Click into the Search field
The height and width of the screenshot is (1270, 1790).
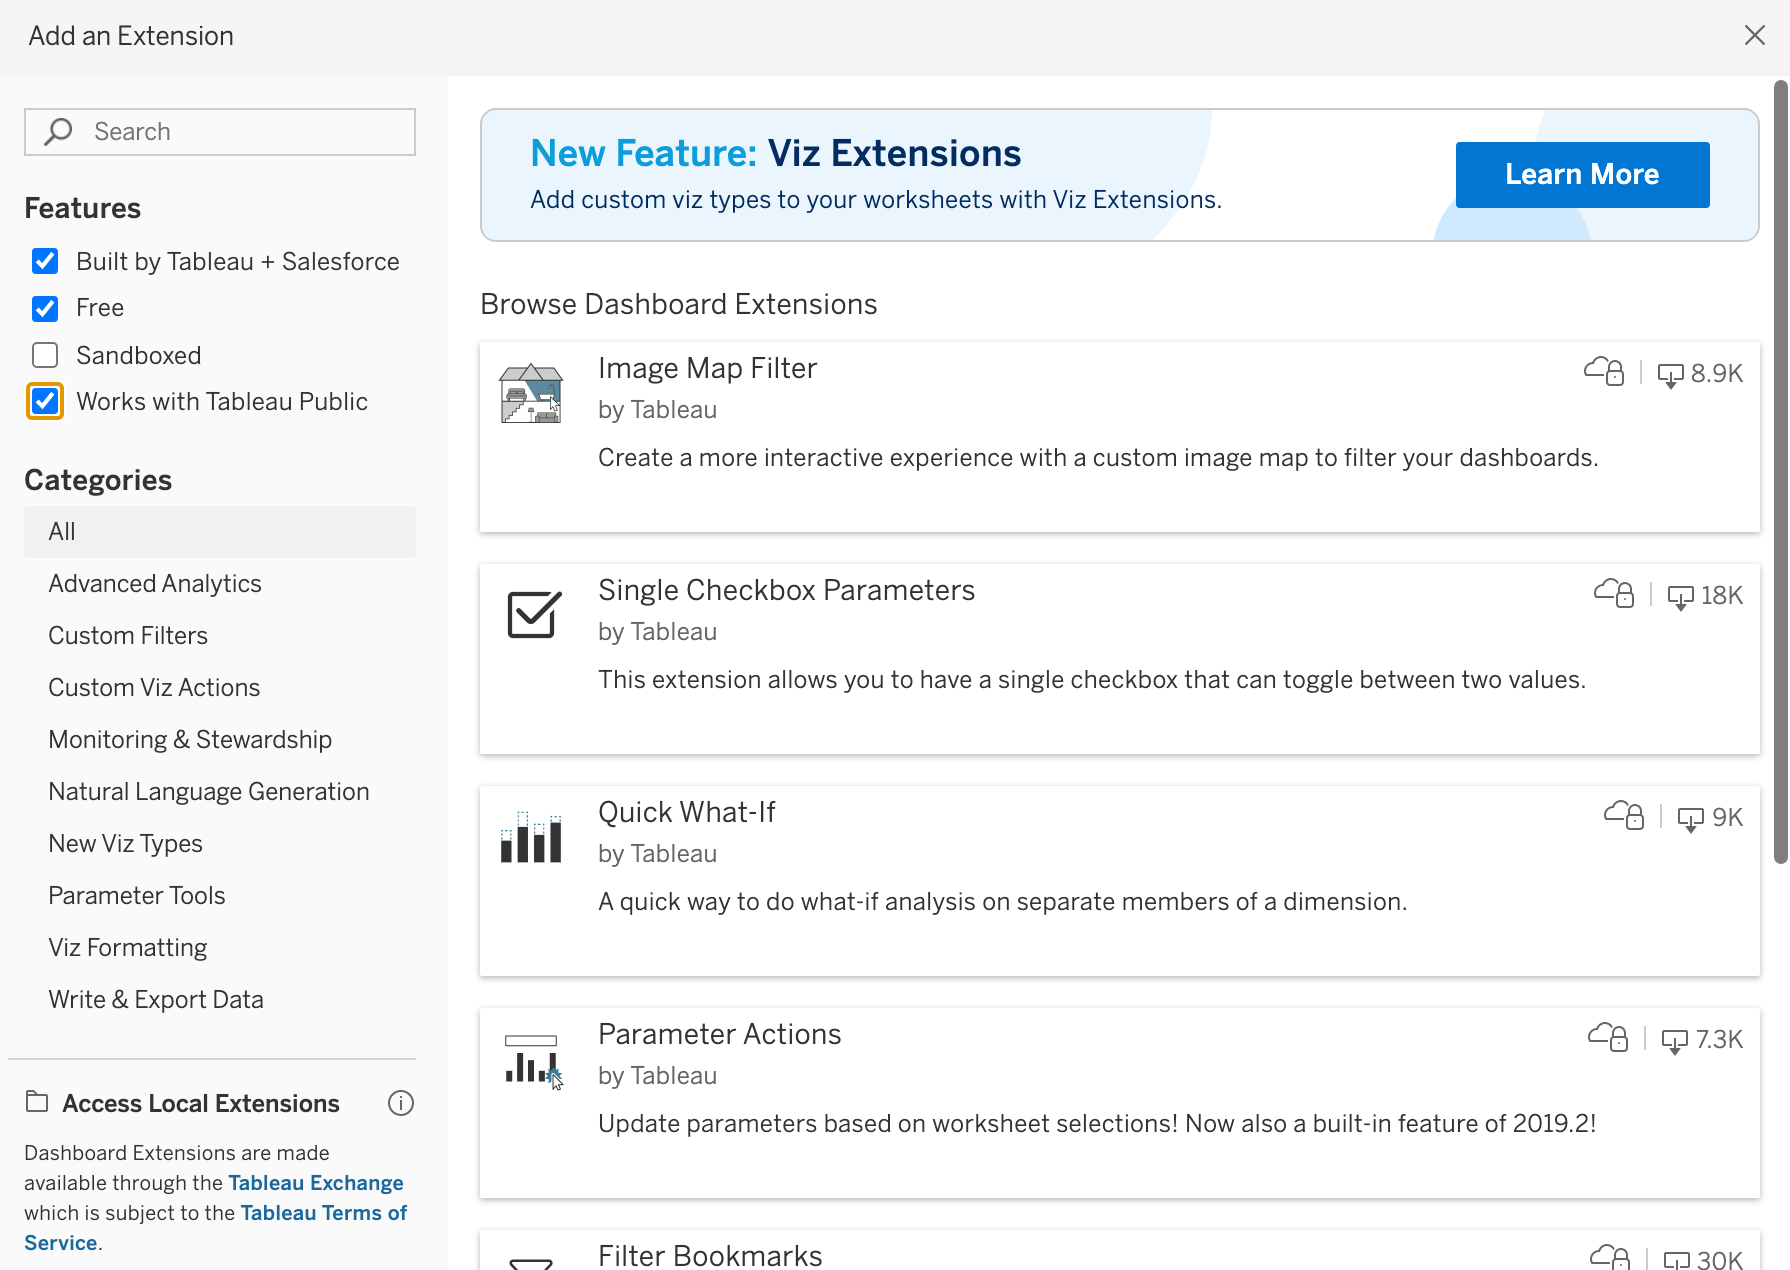(220, 132)
